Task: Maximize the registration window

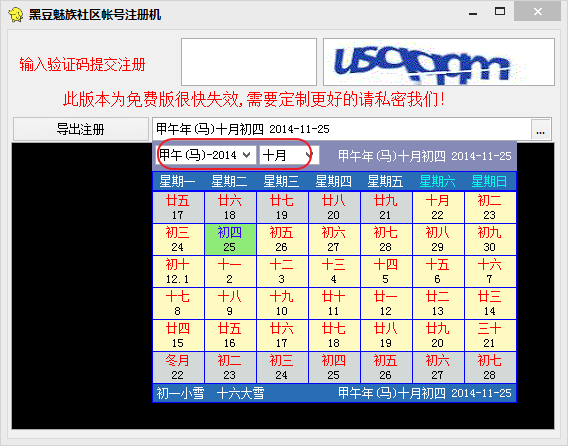Action: pos(500,12)
